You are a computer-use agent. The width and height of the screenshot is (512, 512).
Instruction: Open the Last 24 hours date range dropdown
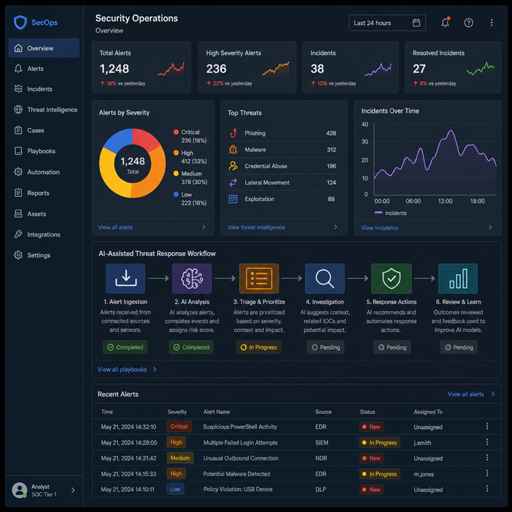pos(387,23)
